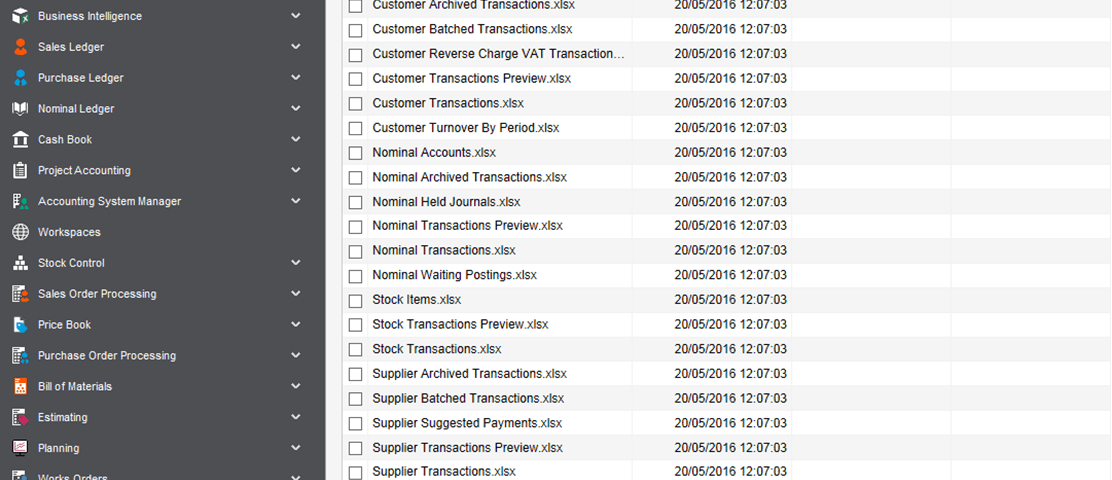Tick the Nominal Accounts.xlsx checkbox
1112x480 pixels.
click(x=355, y=153)
